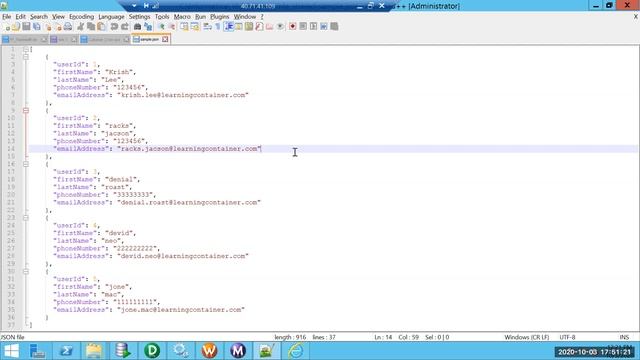Toggle synchronized vertical scrolling
This screenshot has width=640, height=360.
[x=184, y=27]
